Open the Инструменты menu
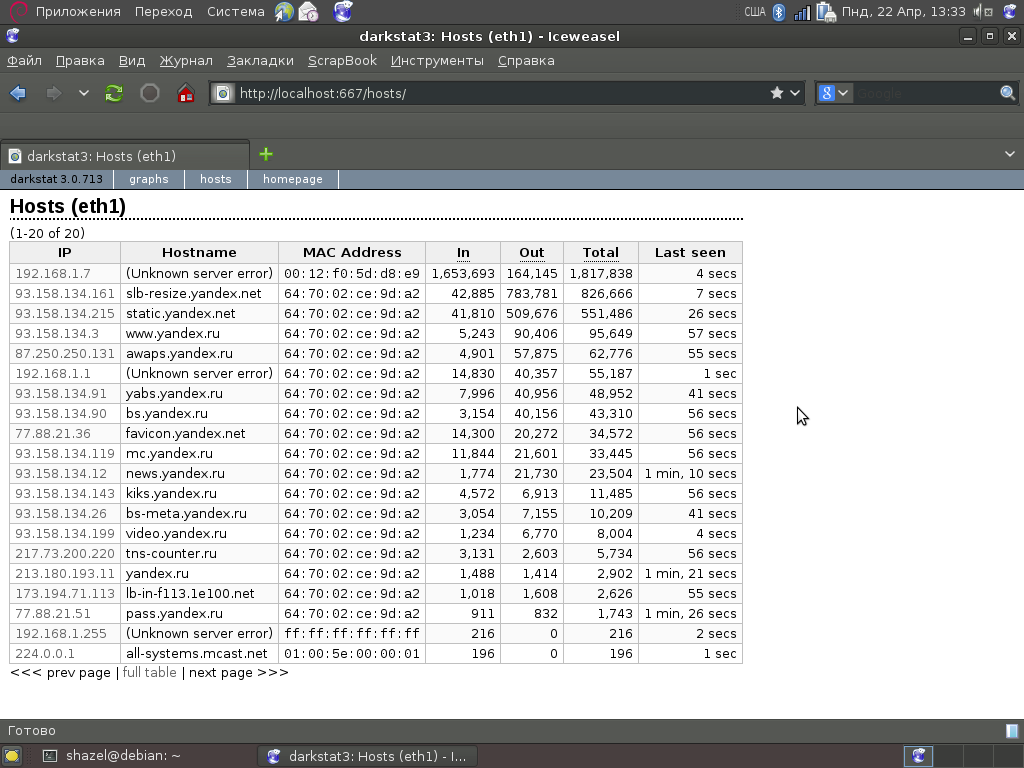This screenshot has width=1024, height=768. (x=437, y=60)
